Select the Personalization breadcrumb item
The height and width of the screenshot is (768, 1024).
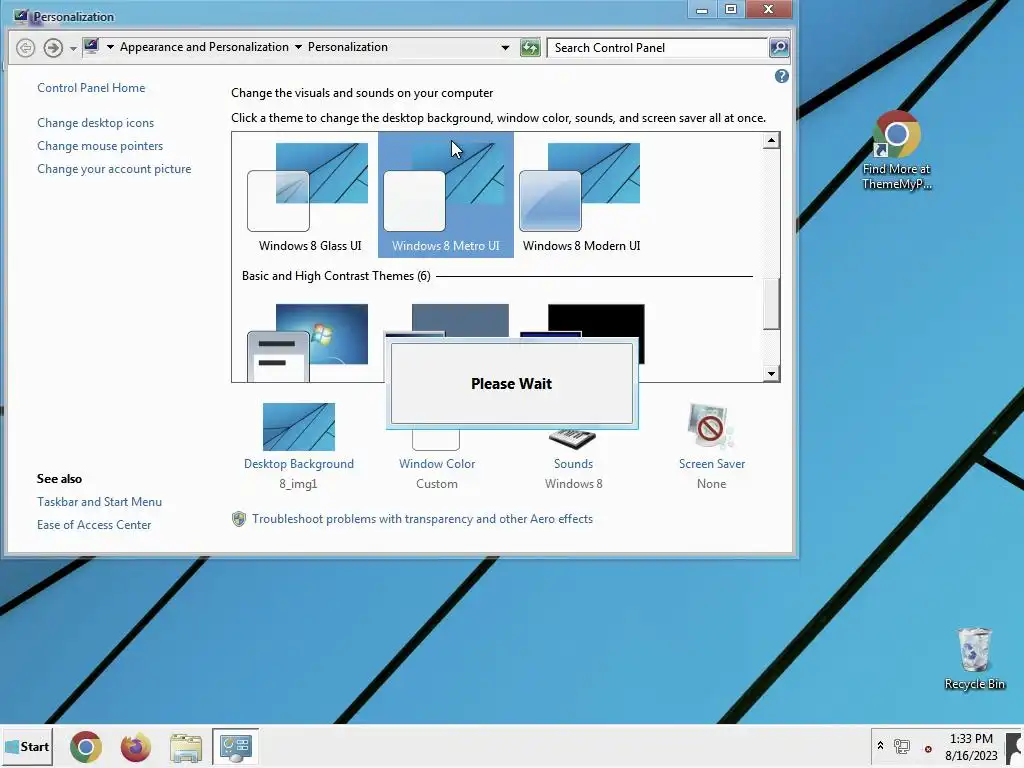347,47
